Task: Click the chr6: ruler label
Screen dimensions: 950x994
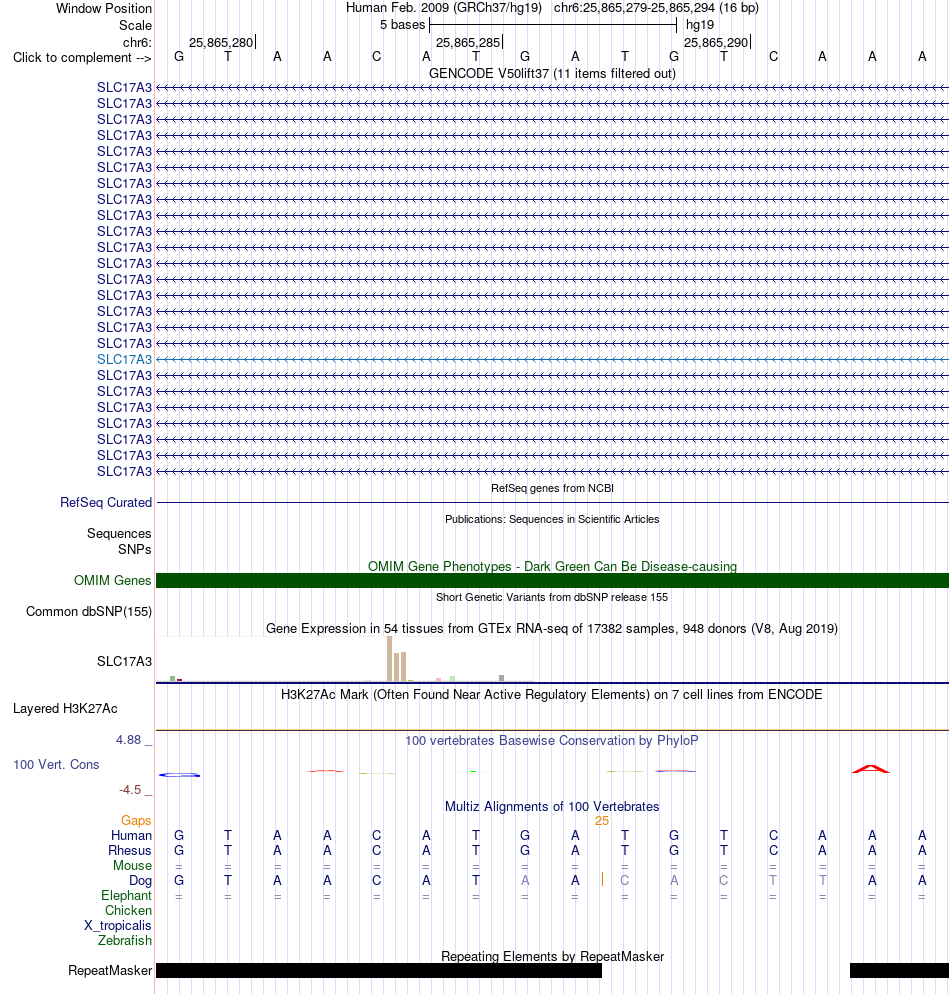Action: coord(137,42)
